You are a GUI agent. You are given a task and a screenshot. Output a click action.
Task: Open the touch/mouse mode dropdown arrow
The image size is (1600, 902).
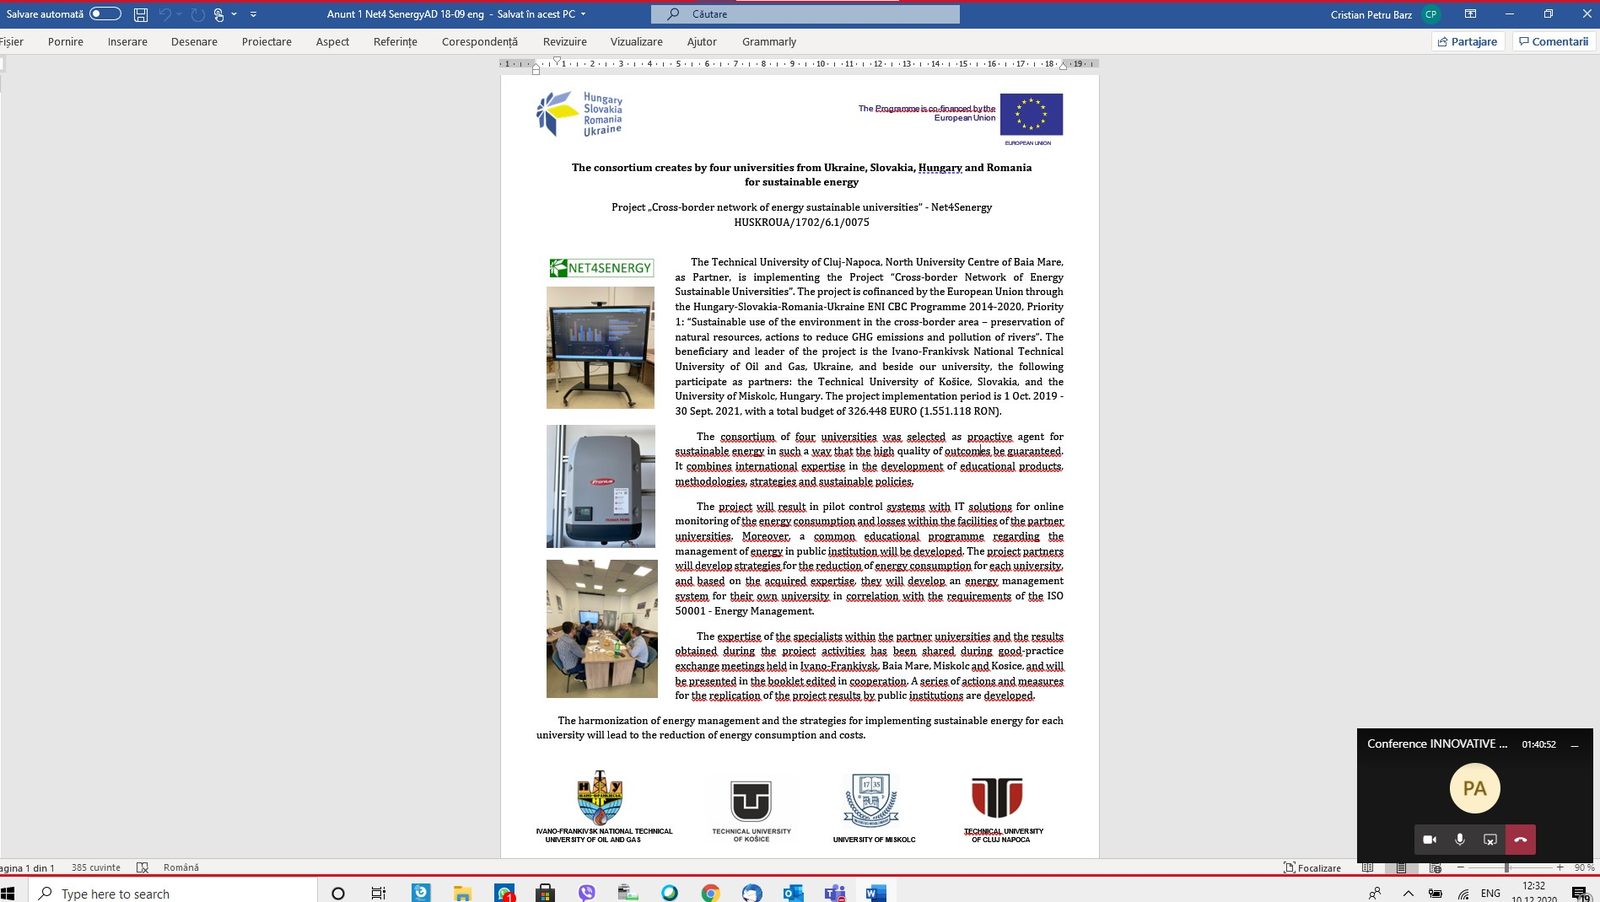pos(234,14)
